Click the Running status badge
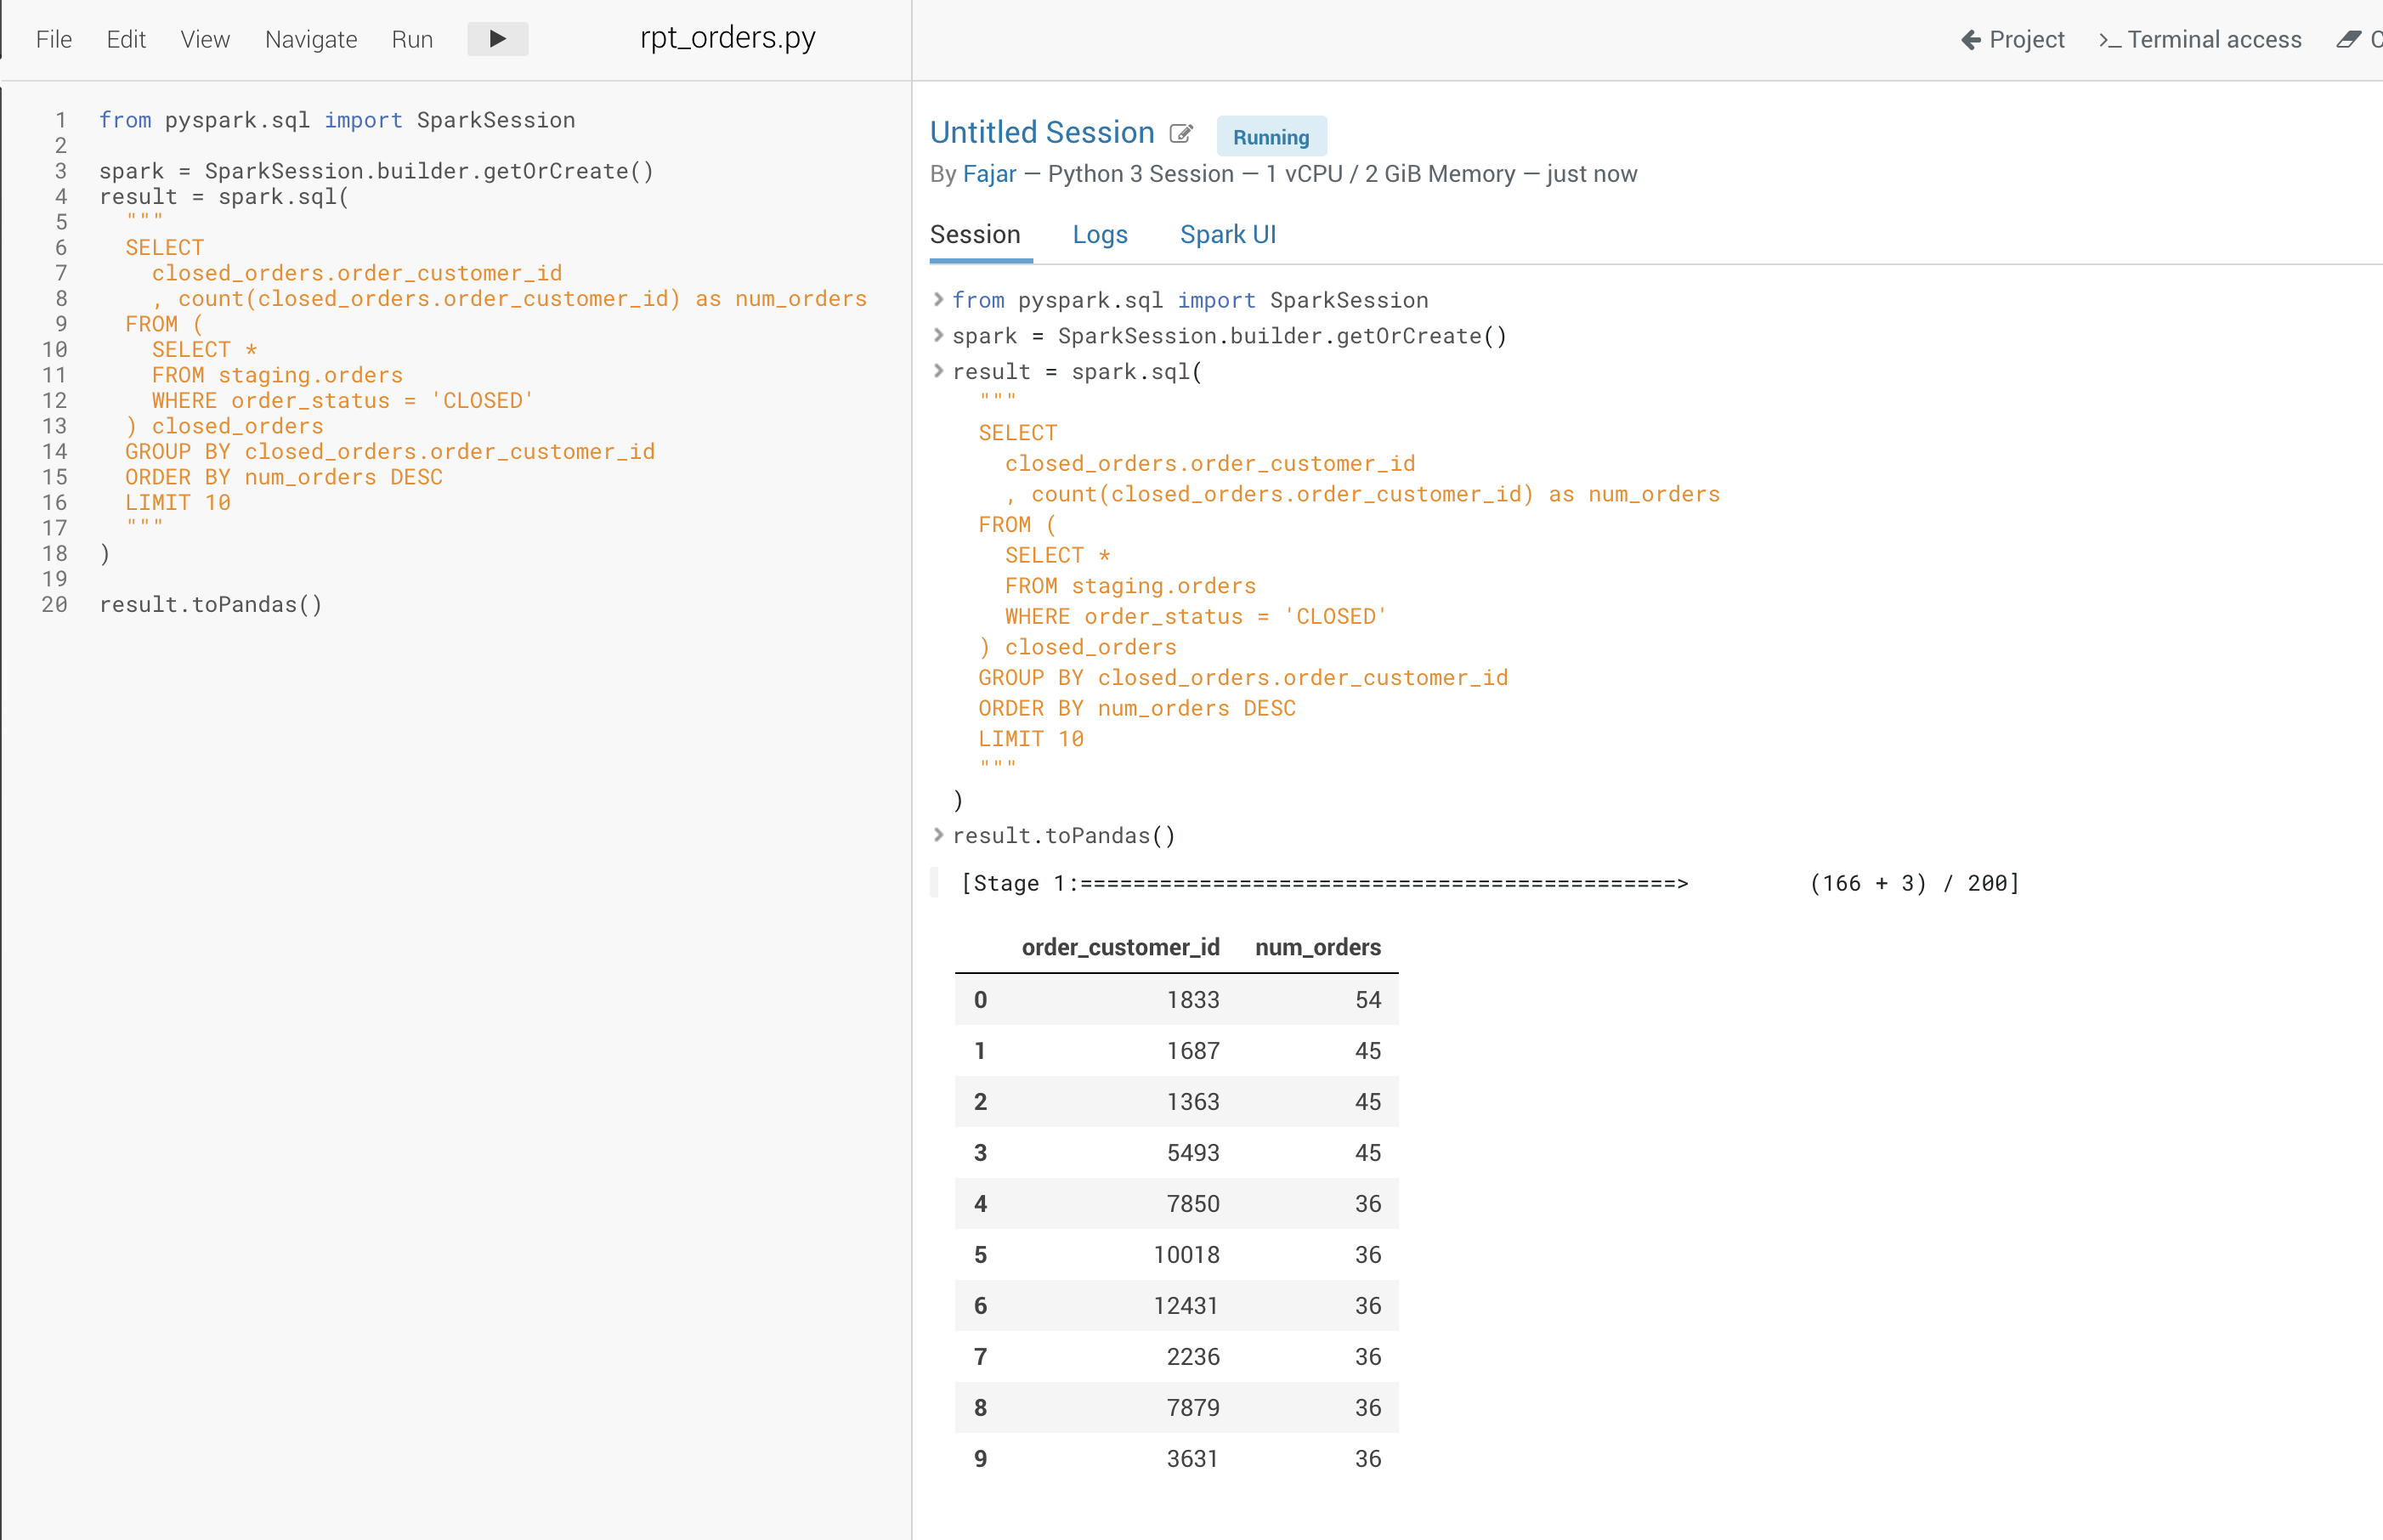The width and height of the screenshot is (2383, 1540). coord(1270,137)
